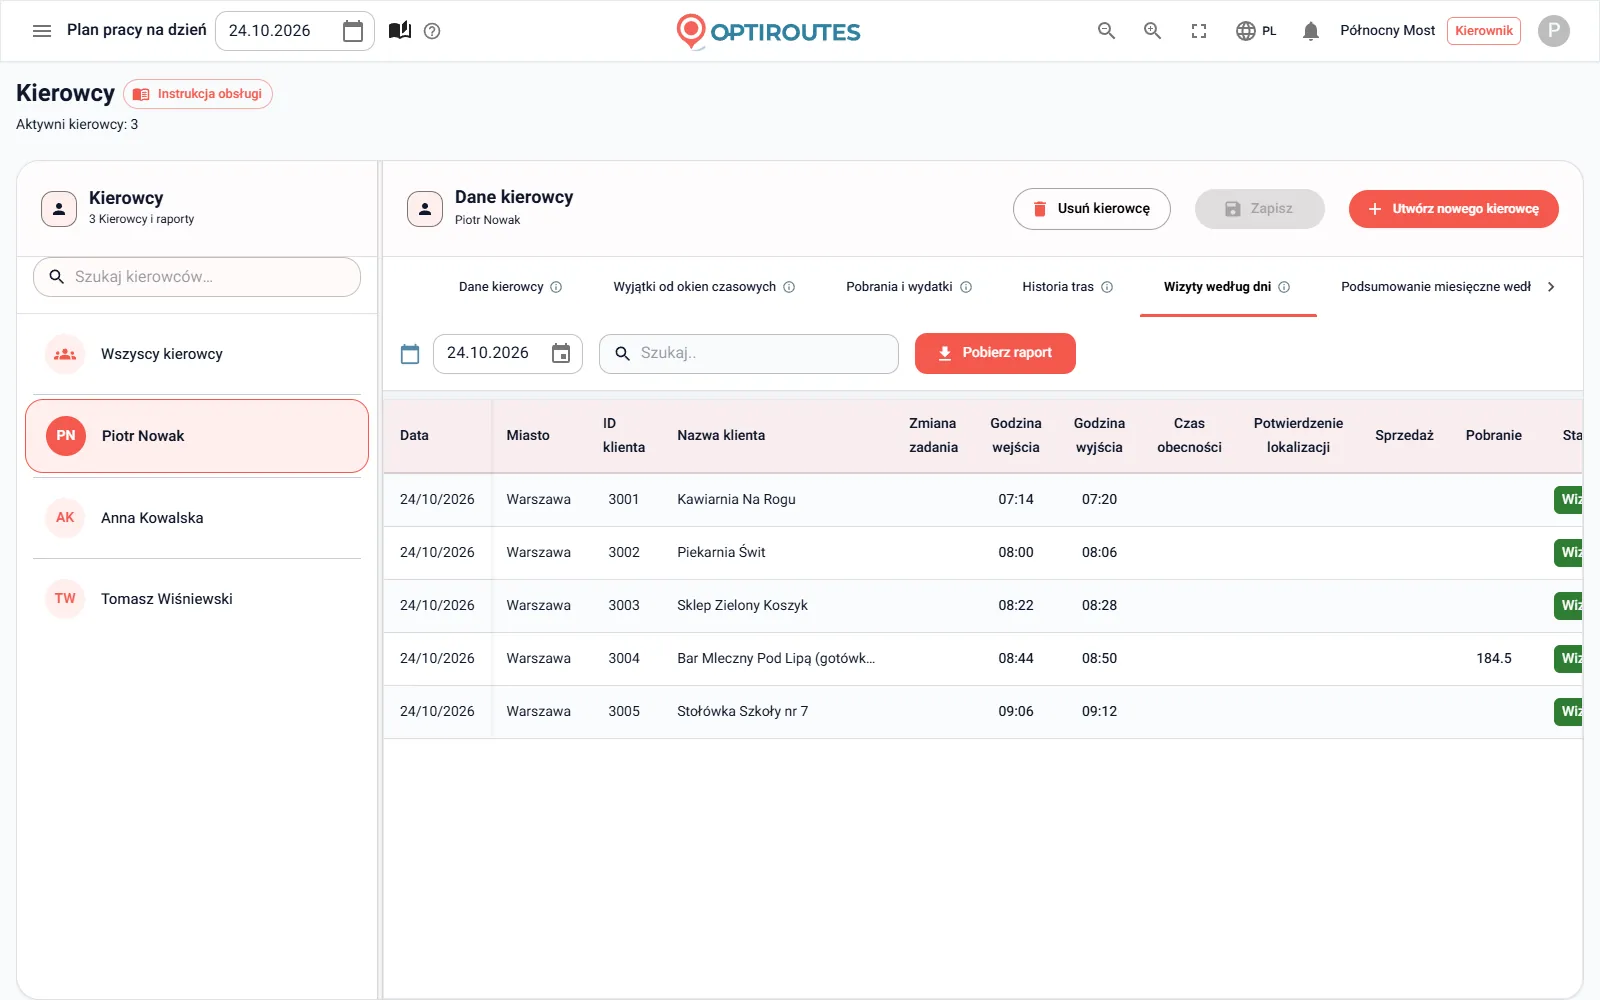Click the Zapisz save button

point(1260,209)
